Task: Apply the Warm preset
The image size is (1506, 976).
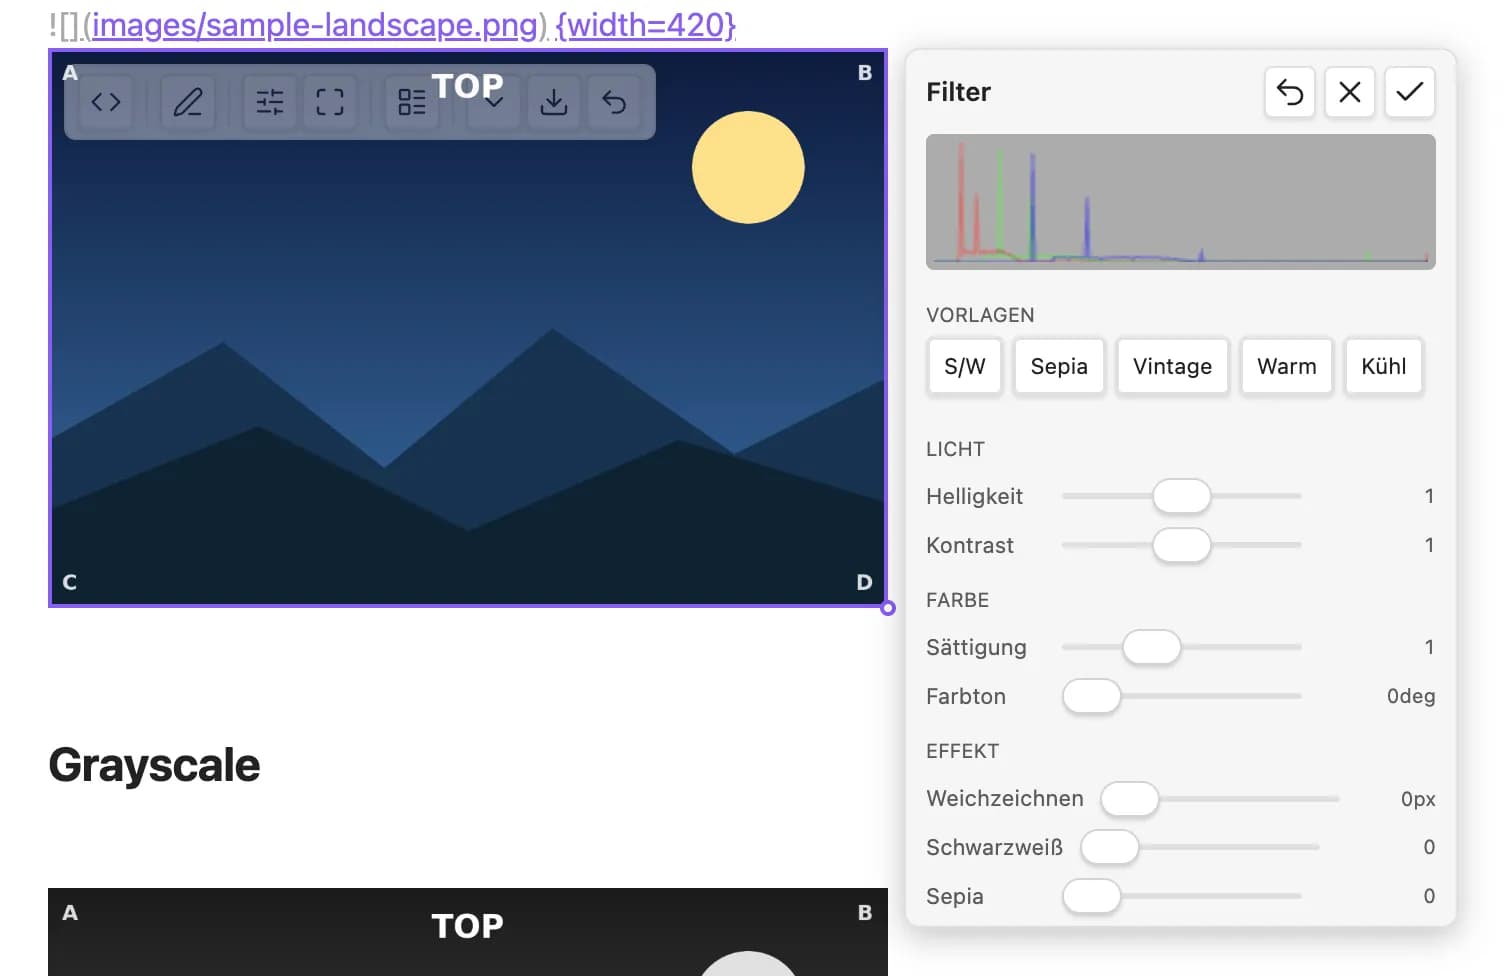Action: pyautogui.click(x=1287, y=366)
